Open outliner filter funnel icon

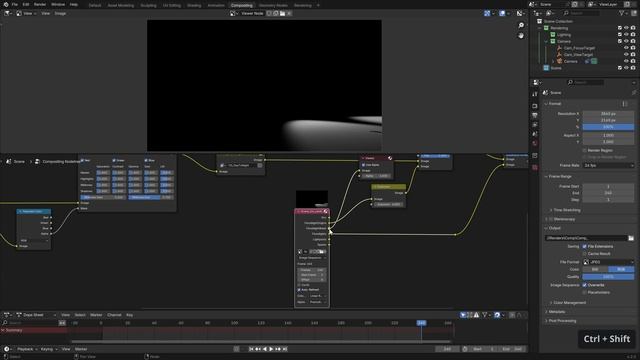[x=622, y=13]
